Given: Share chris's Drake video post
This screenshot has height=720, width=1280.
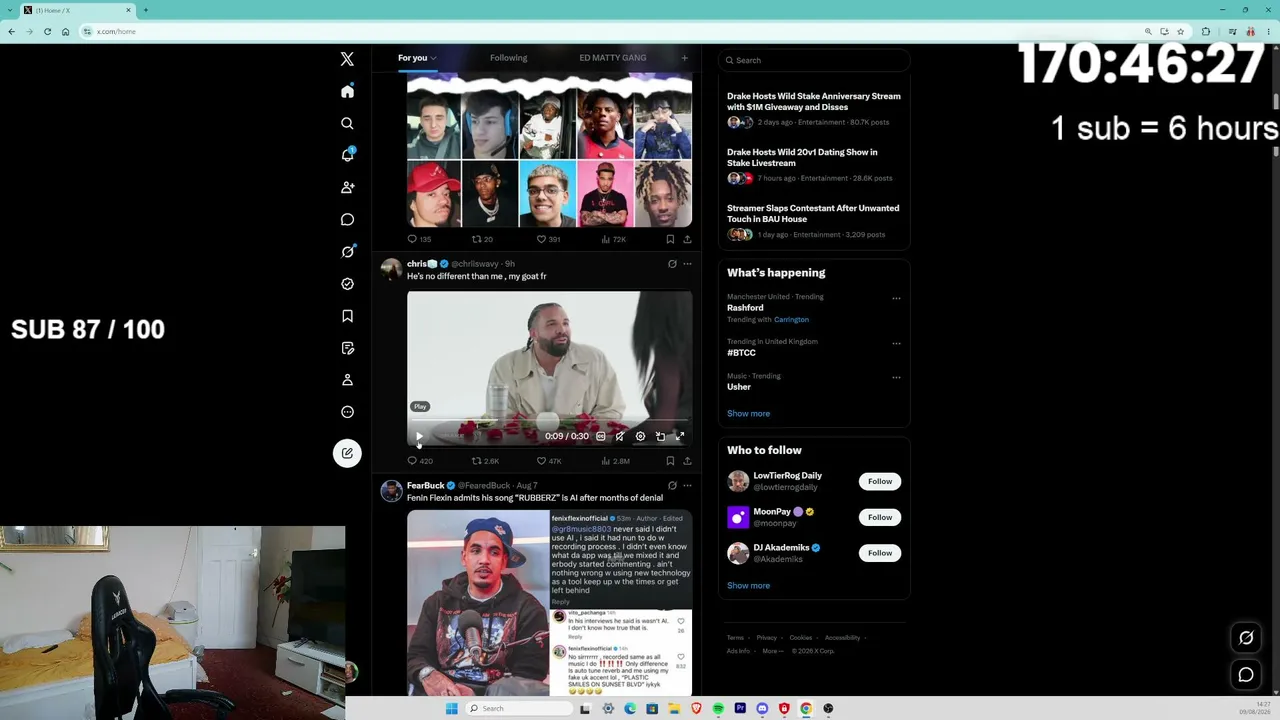Looking at the screenshot, I should click(687, 461).
